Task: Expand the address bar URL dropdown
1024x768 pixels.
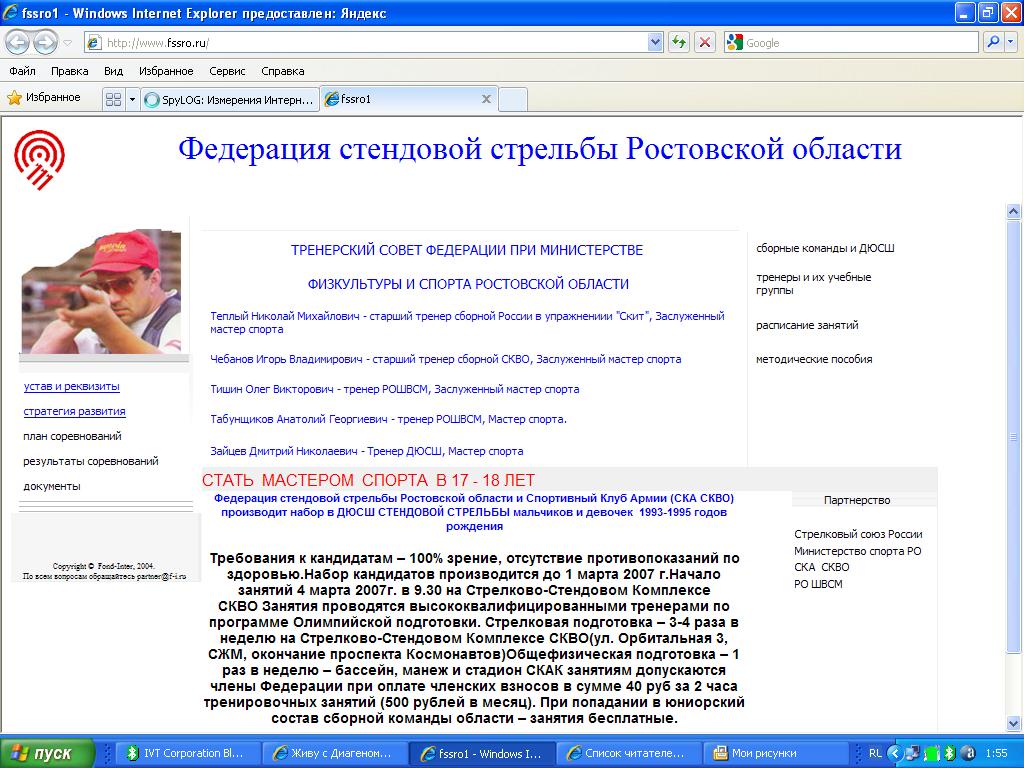Action: pos(656,42)
